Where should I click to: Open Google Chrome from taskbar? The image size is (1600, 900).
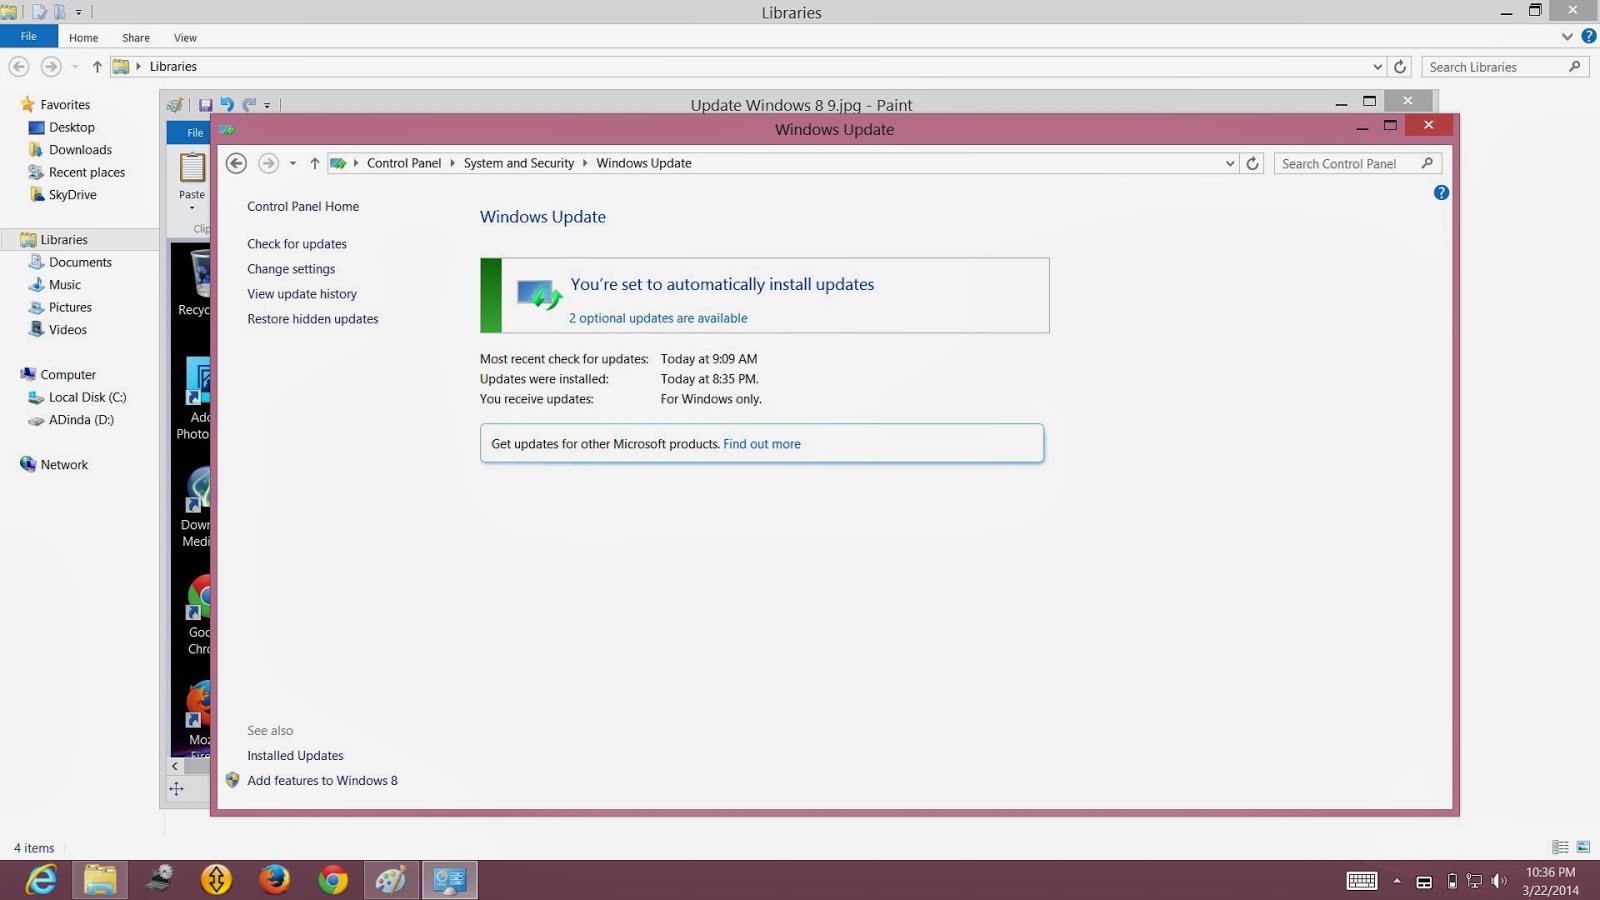[333, 880]
